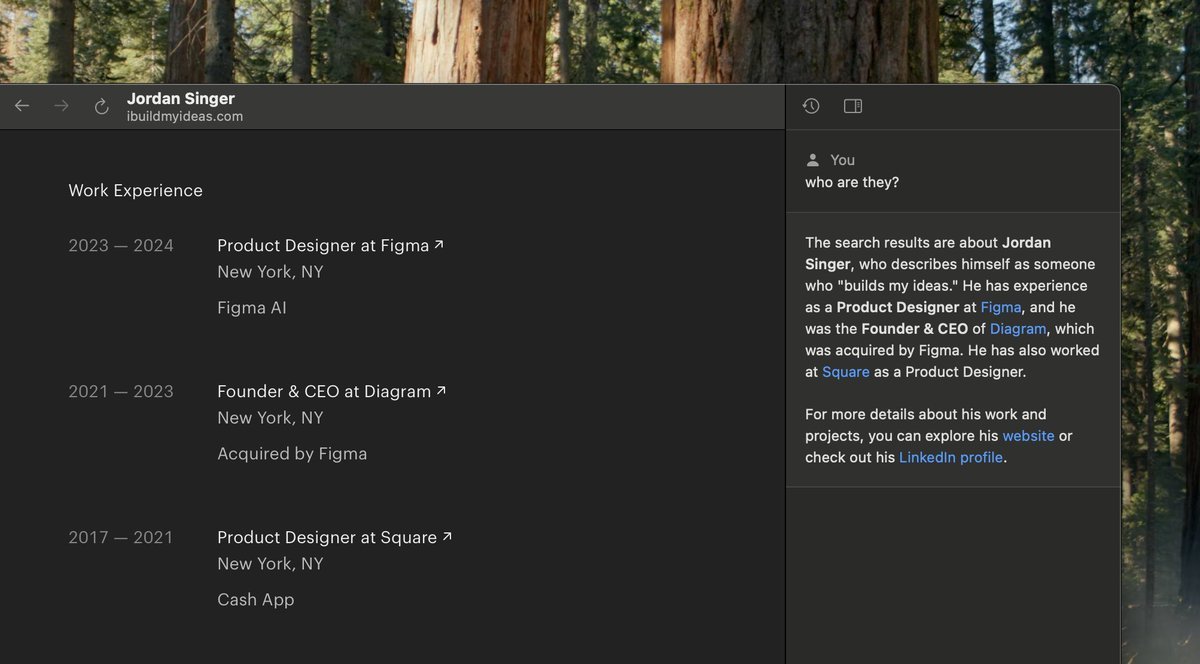
Task: Toggle the sidebar panel icon
Action: point(853,106)
